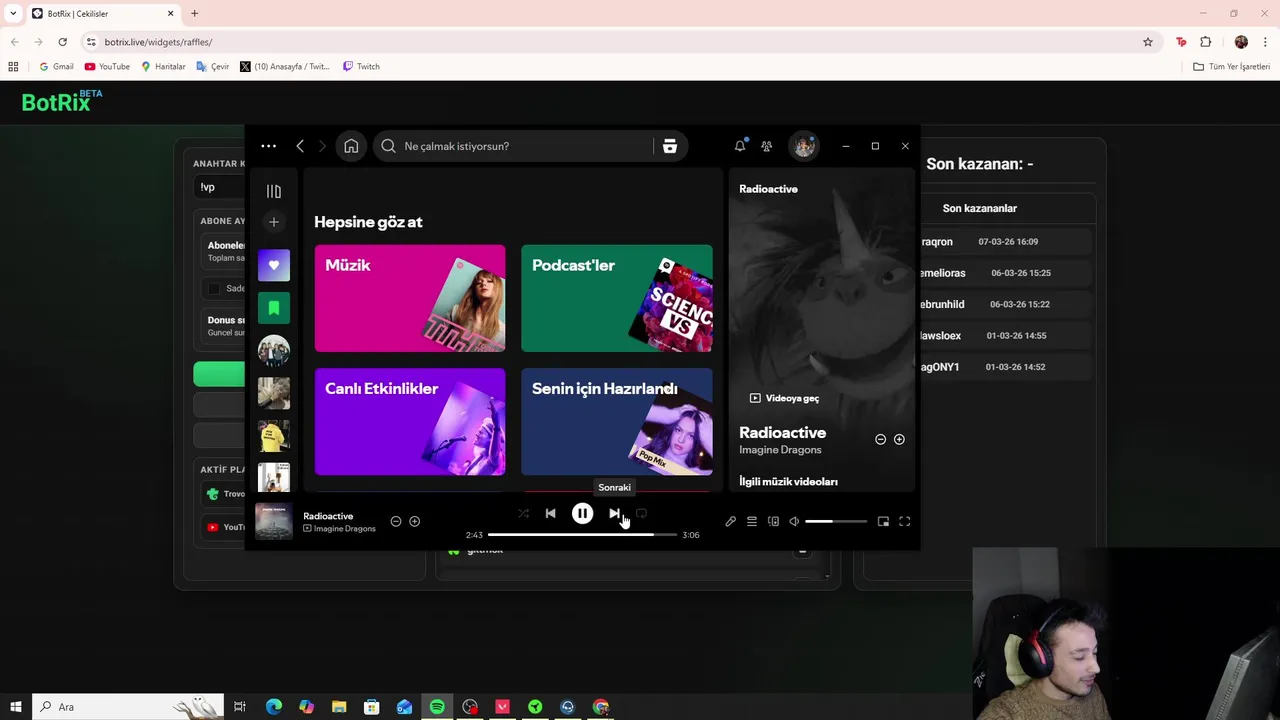
Task: Open Twitch bookmark
Action: click(x=361, y=67)
